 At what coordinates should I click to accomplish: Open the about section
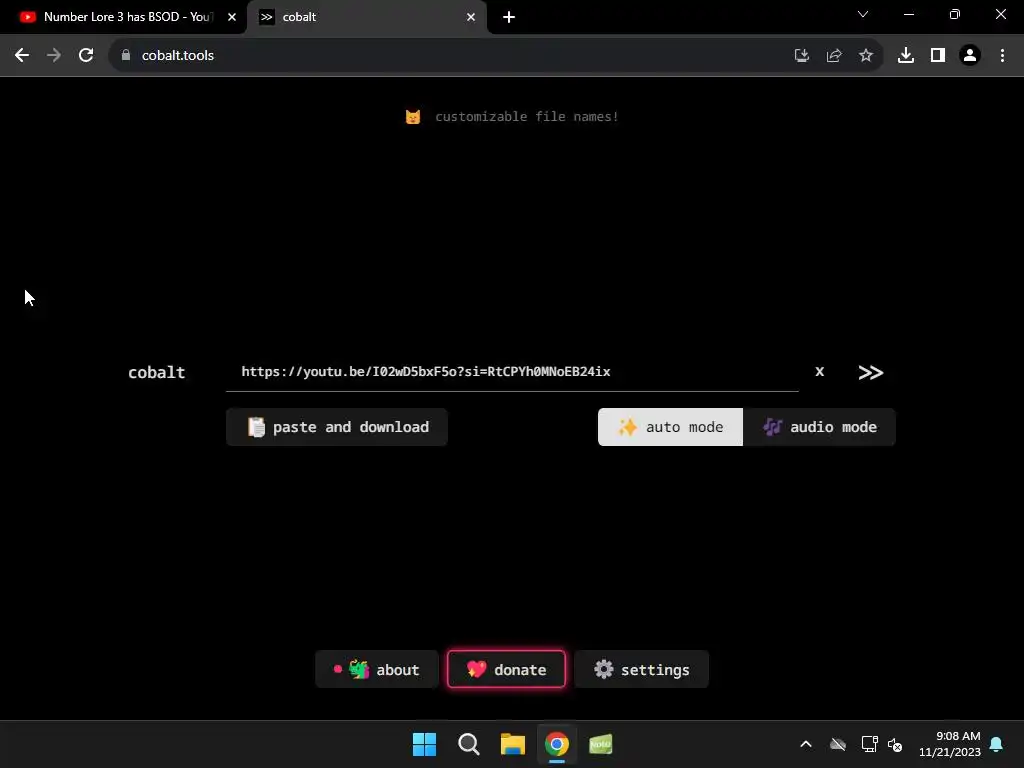(377, 669)
